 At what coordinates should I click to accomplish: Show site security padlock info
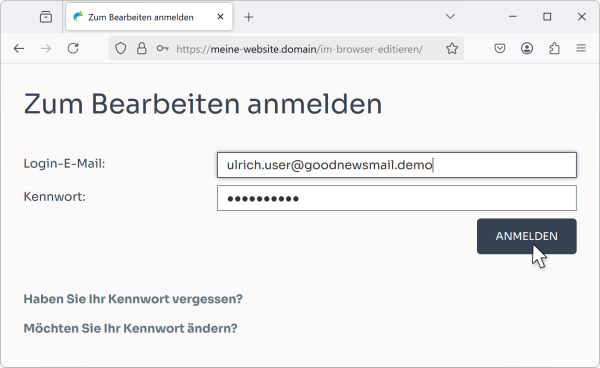(x=142, y=49)
